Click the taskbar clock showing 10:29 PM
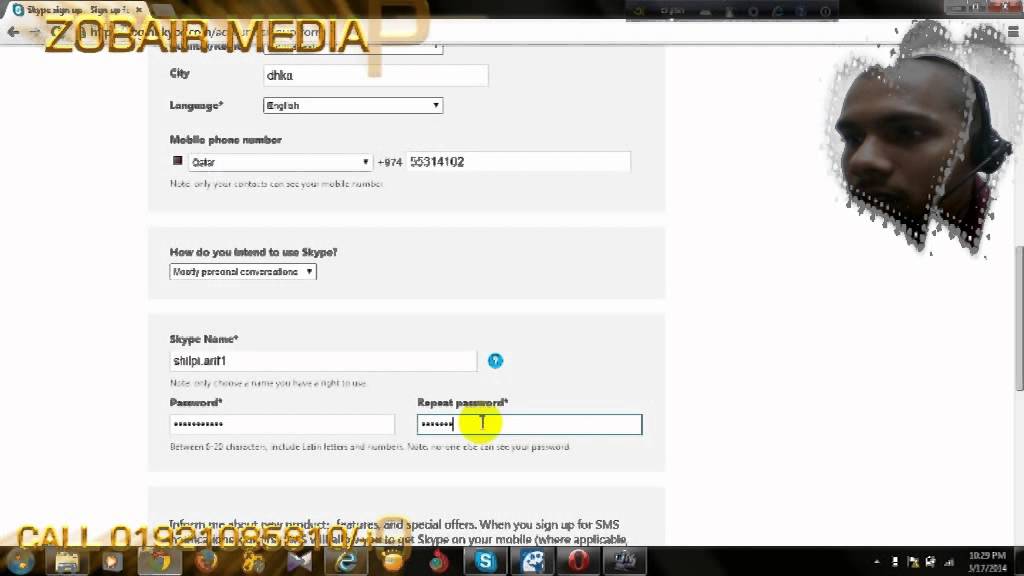1024x576 pixels. tap(987, 562)
